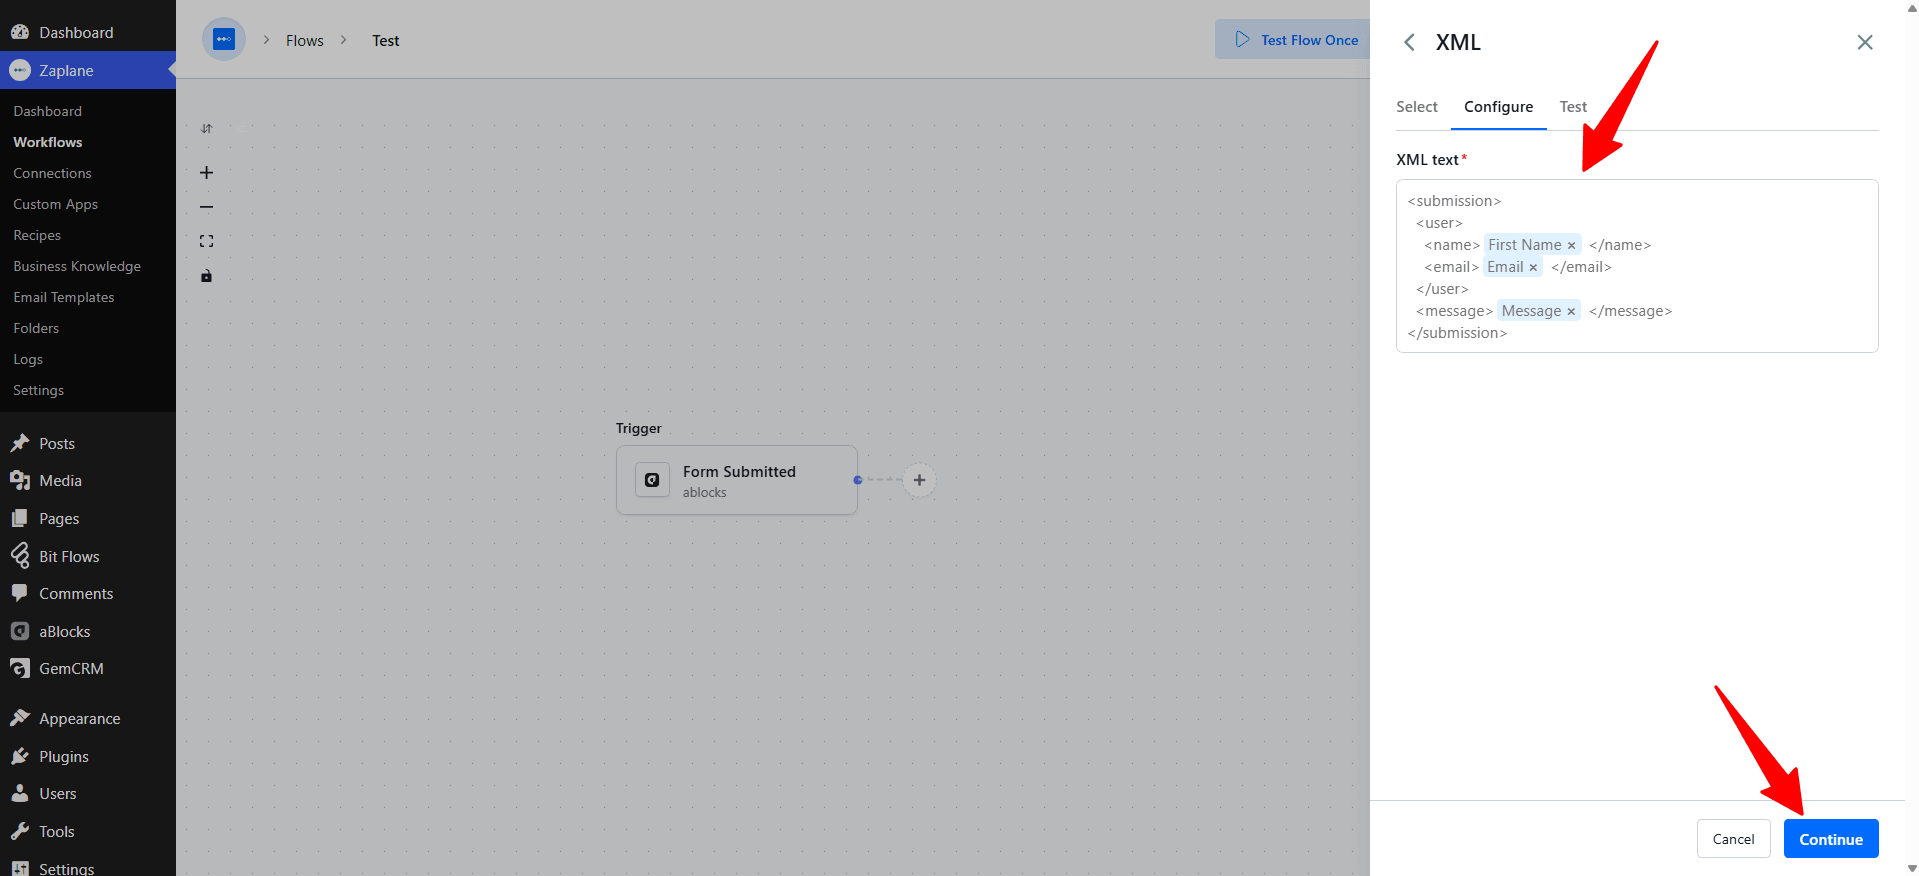Open Connections in Zaplane submenu
The height and width of the screenshot is (876, 1919).
click(x=52, y=173)
